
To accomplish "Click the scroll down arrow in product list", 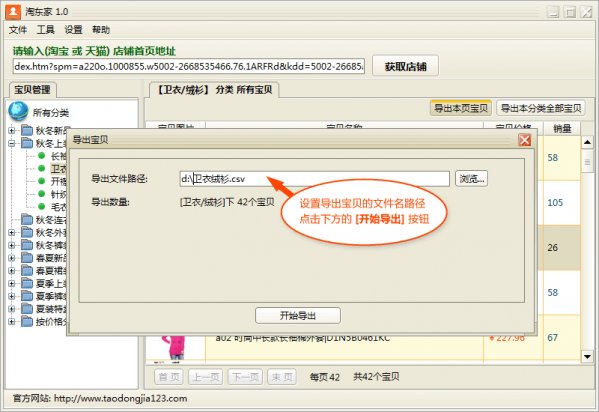I will (x=587, y=357).
